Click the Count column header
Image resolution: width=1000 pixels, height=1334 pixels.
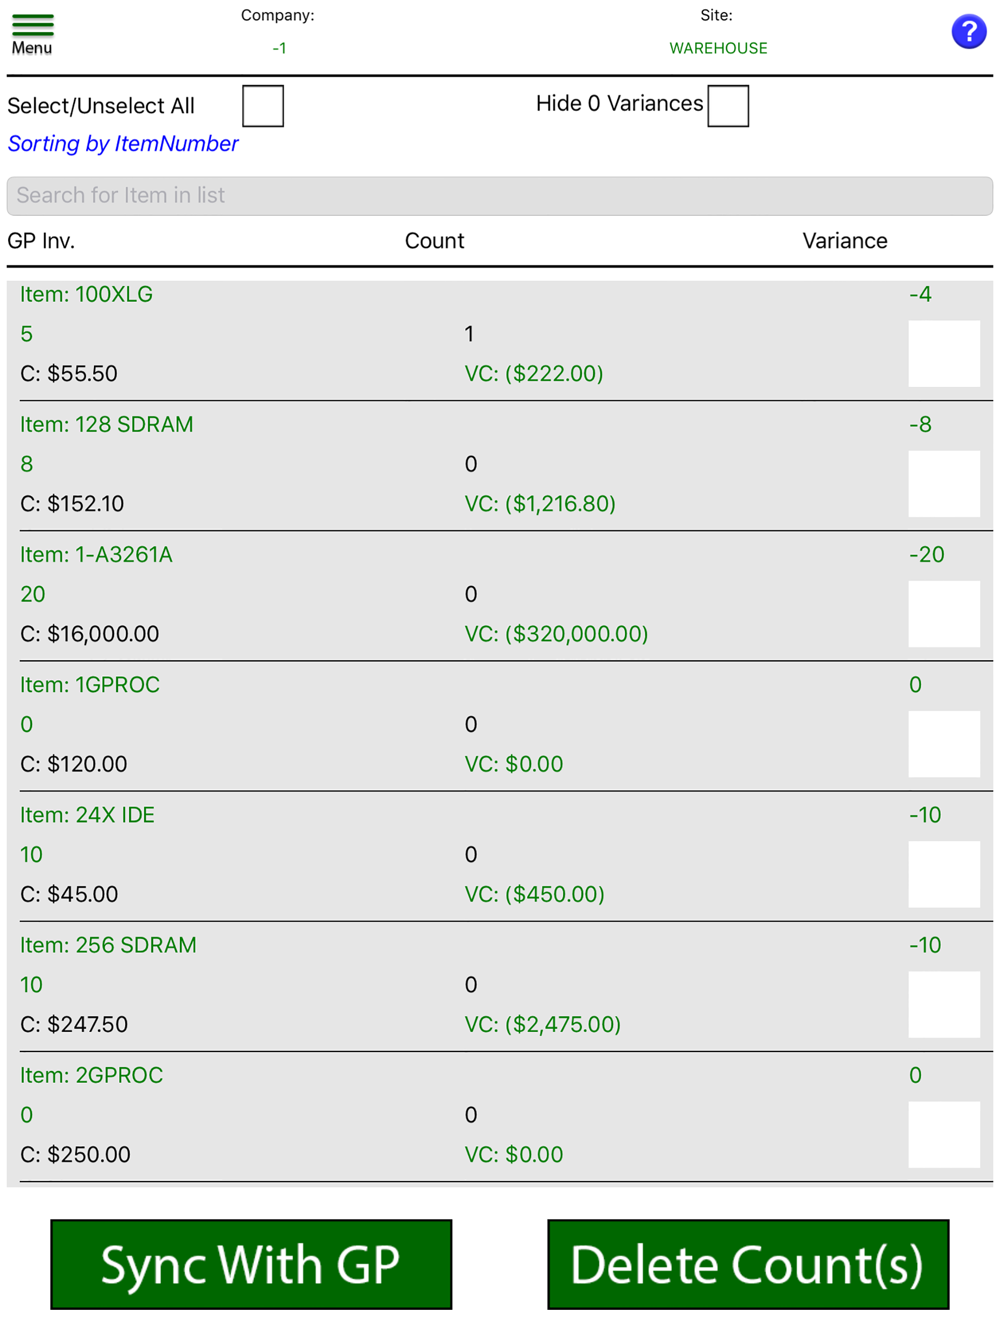coord(434,241)
